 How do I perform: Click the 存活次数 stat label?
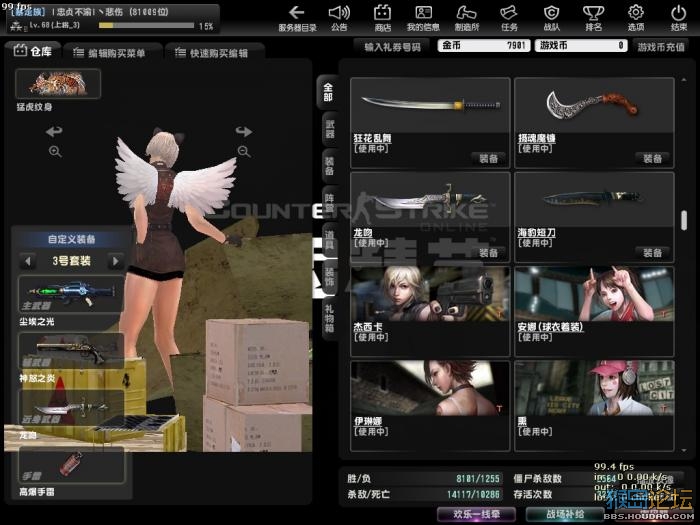(x=533, y=494)
